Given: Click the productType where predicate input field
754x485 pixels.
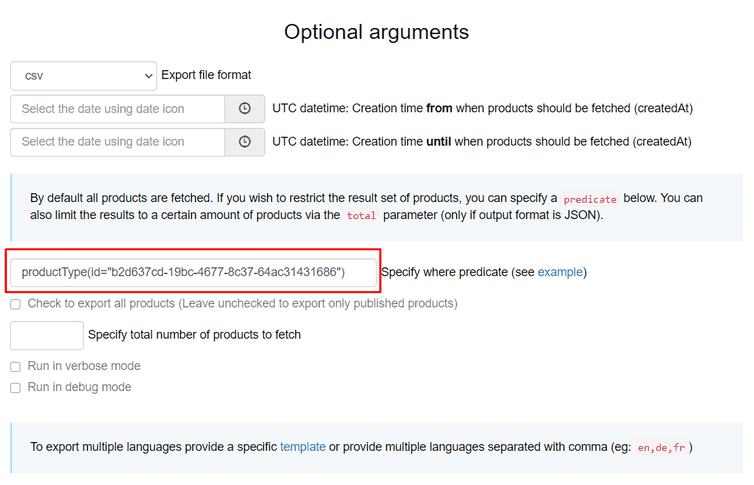Looking at the screenshot, I should click(193, 272).
